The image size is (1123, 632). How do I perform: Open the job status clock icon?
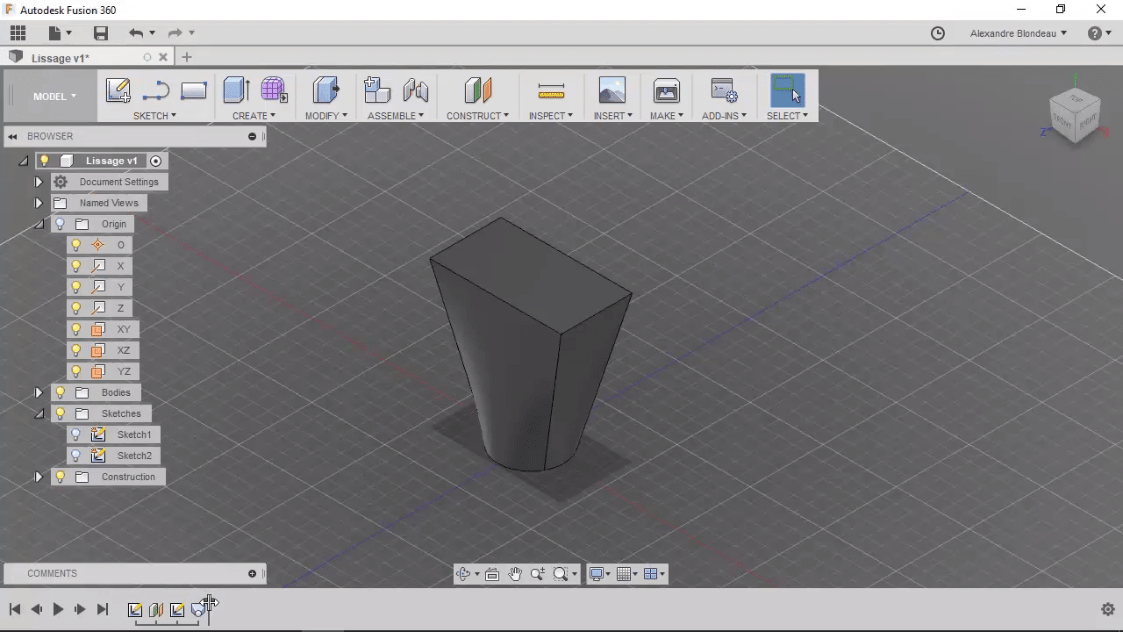coord(938,33)
